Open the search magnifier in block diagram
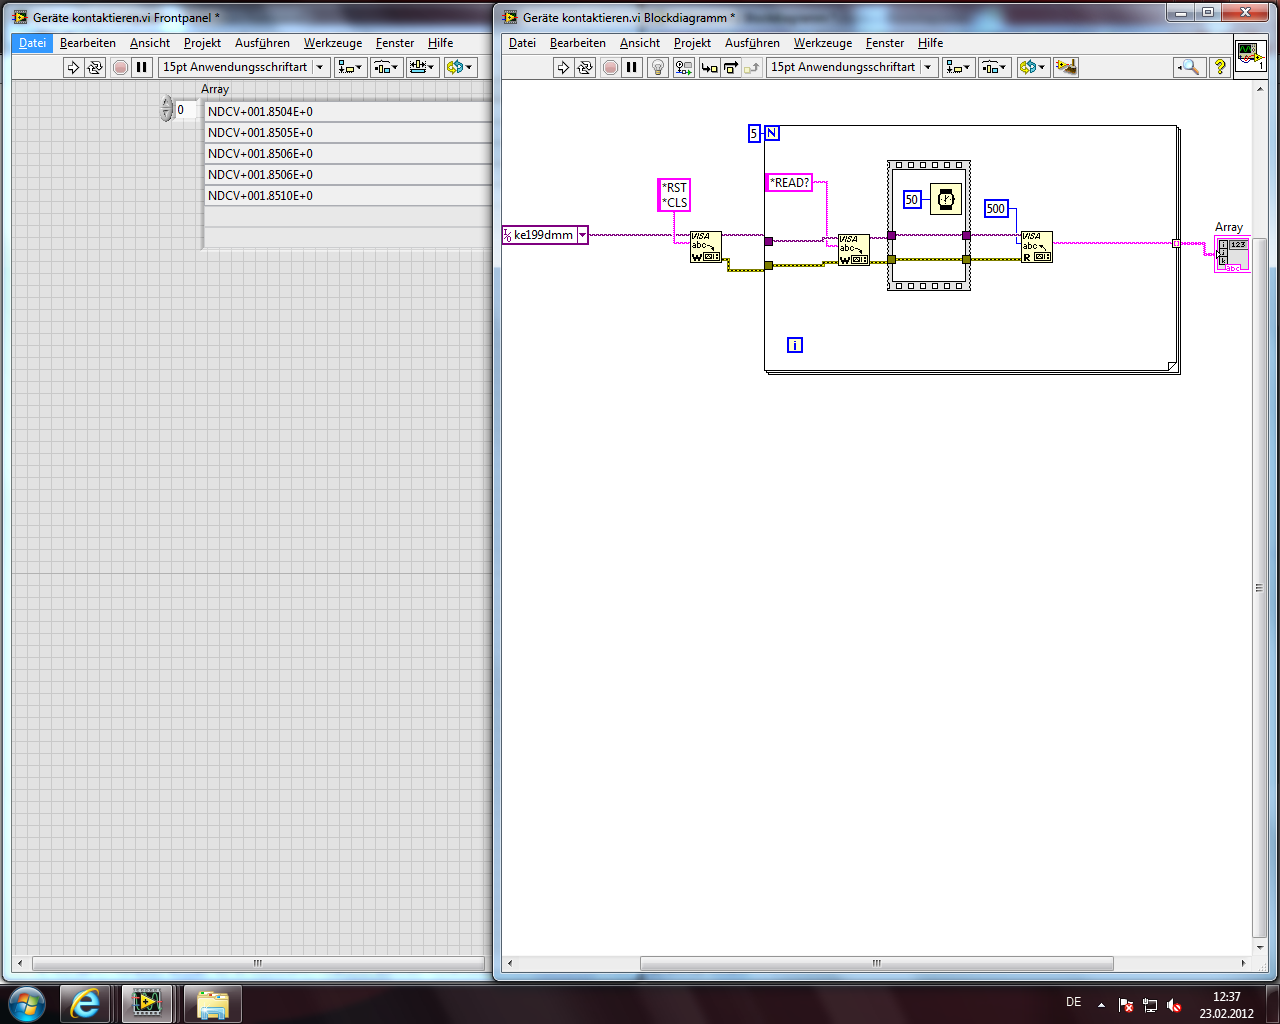Screen dimensions: 1280x1024 pos(1188,67)
